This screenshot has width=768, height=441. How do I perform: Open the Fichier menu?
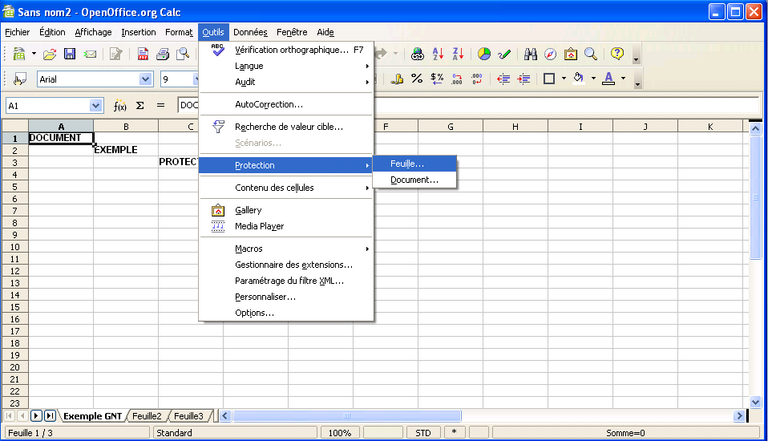17,32
